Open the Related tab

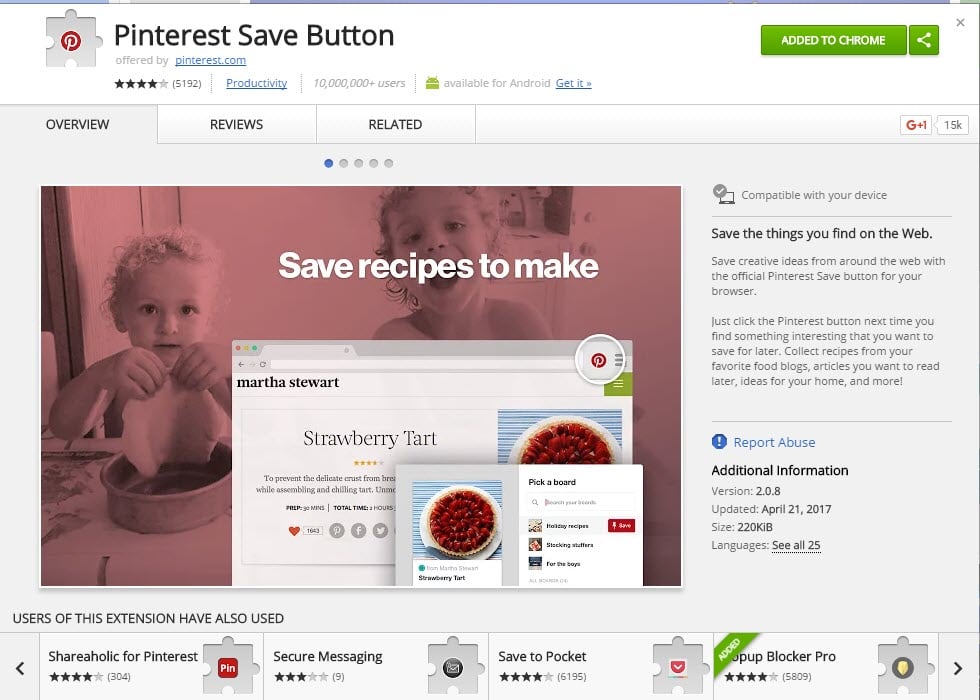coord(396,124)
